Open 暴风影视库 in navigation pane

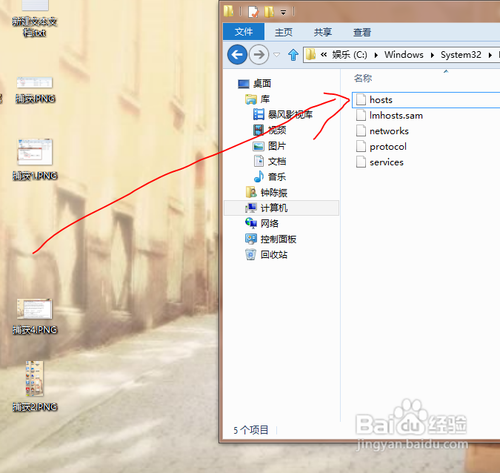click(x=283, y=115)
